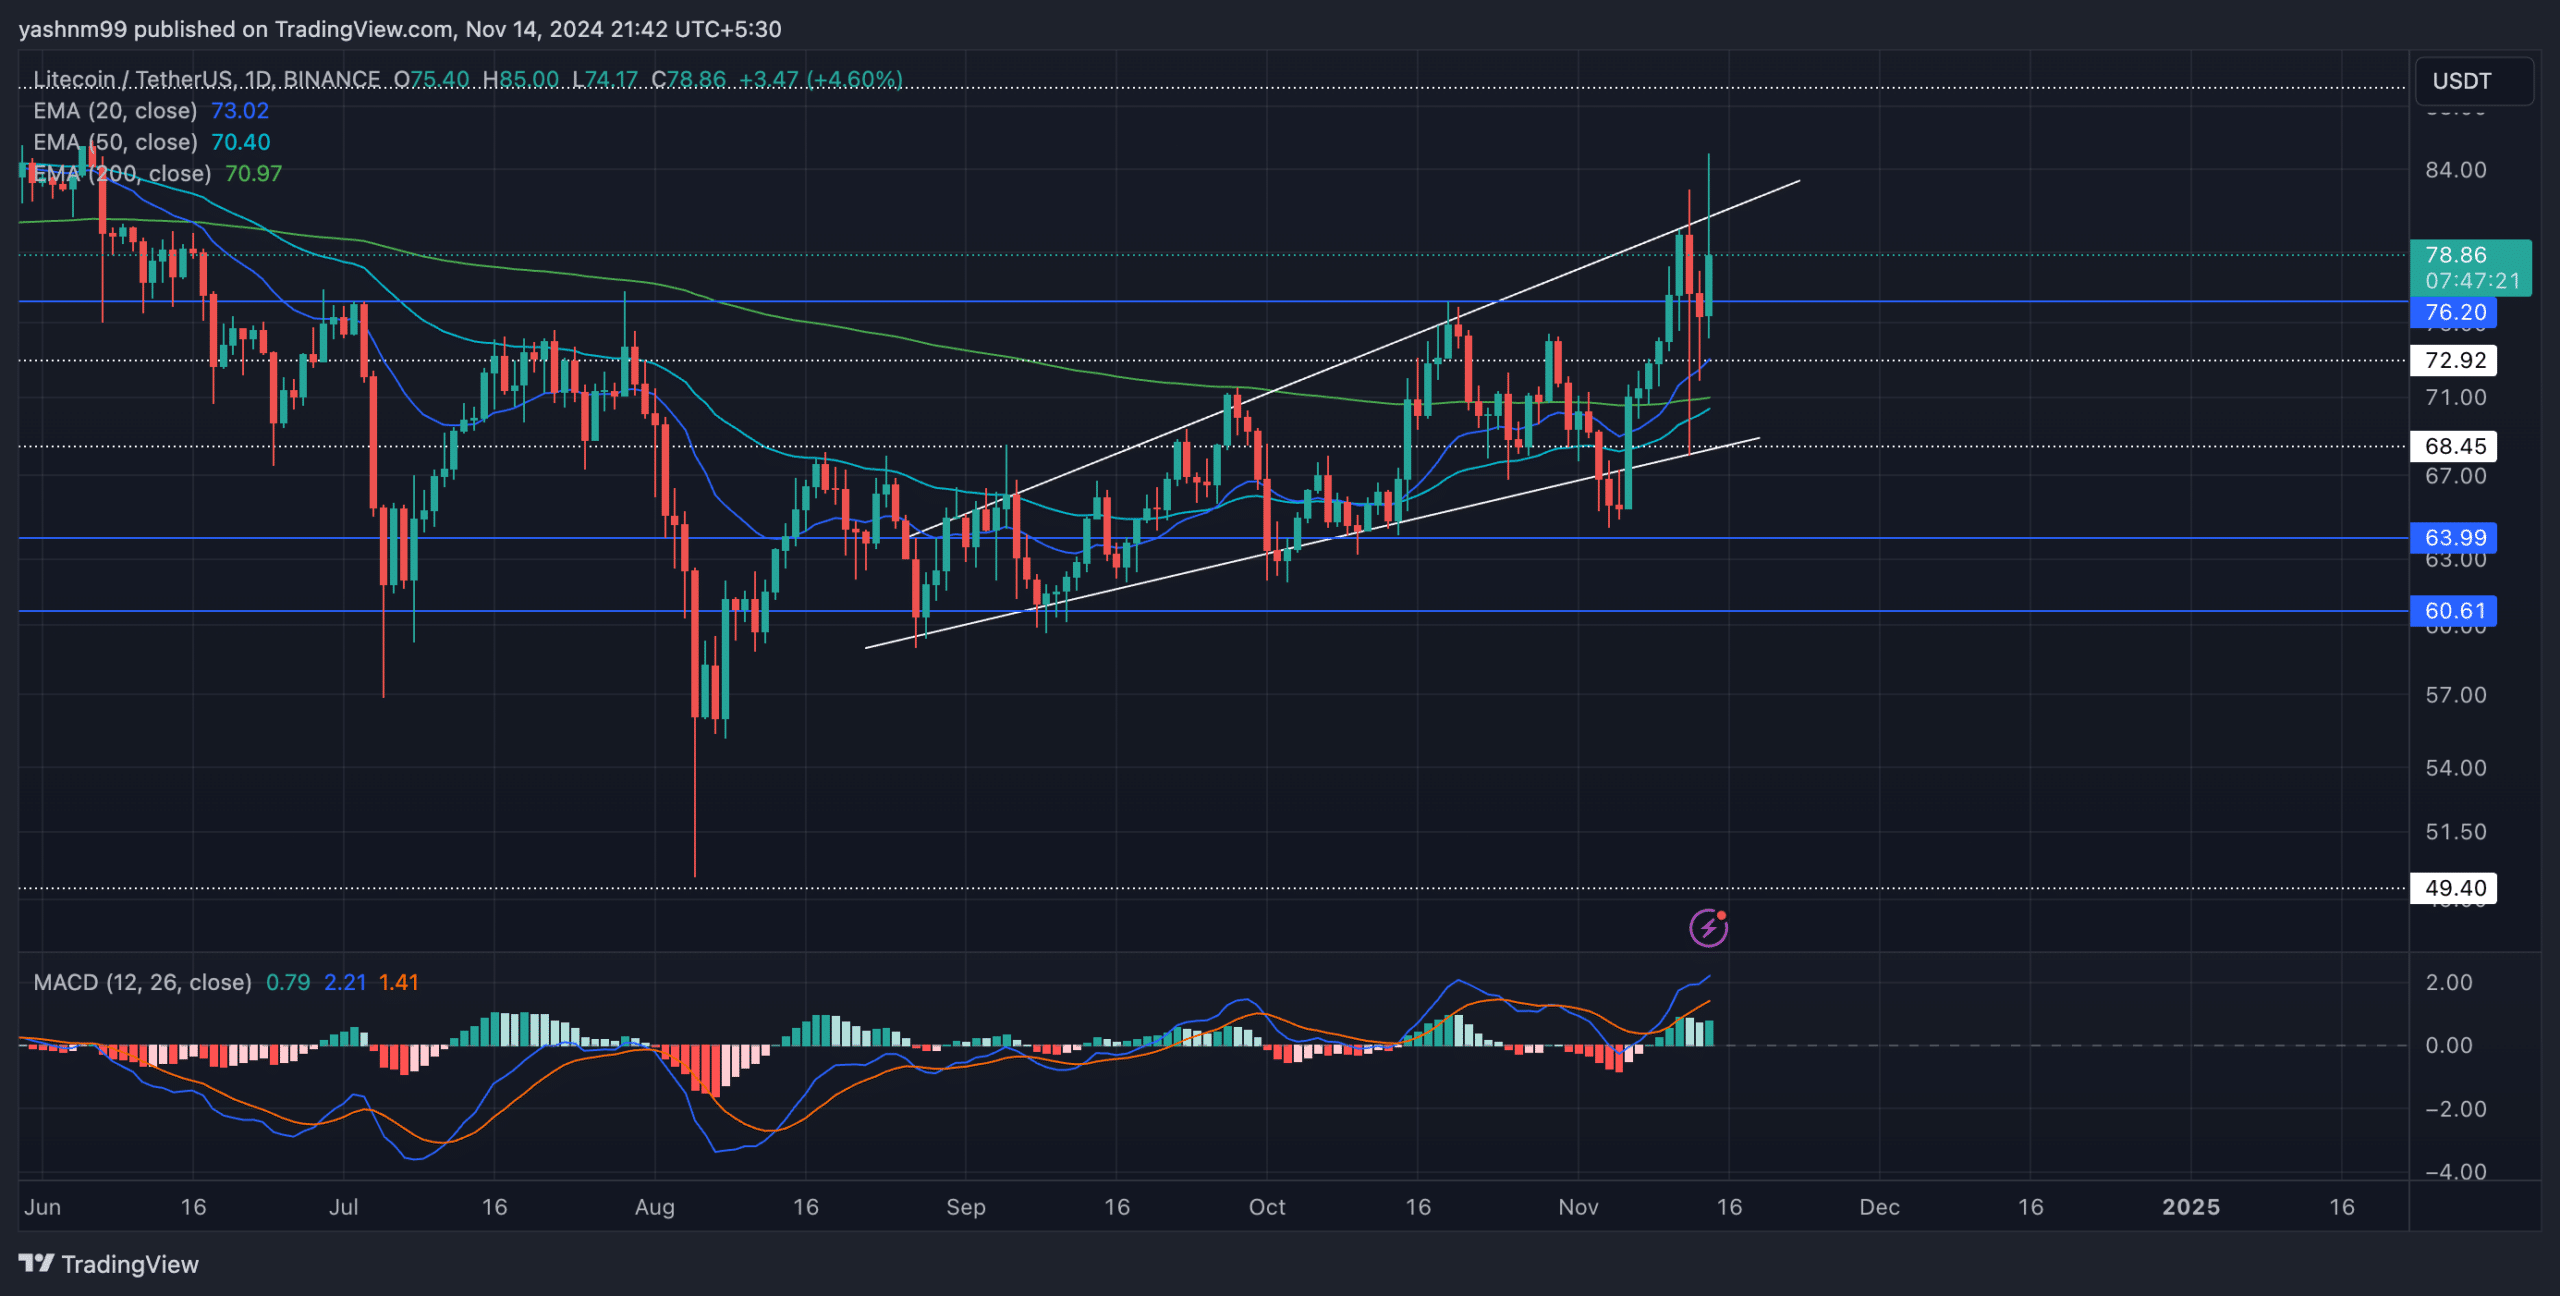Click the EMA 20 value 73.02
Image resolution: width=2560 pixels, height=1296 pixels.
[240, 110]
